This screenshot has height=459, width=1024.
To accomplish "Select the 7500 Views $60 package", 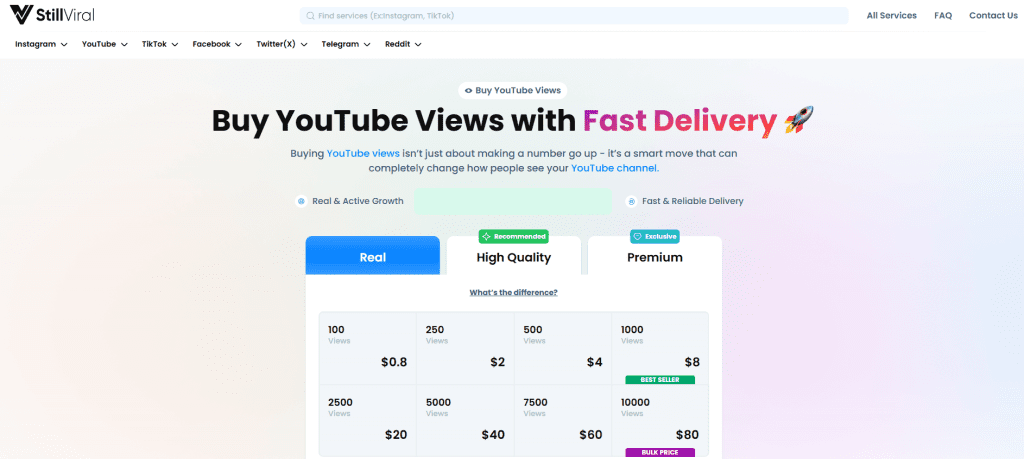I will 562,420.
